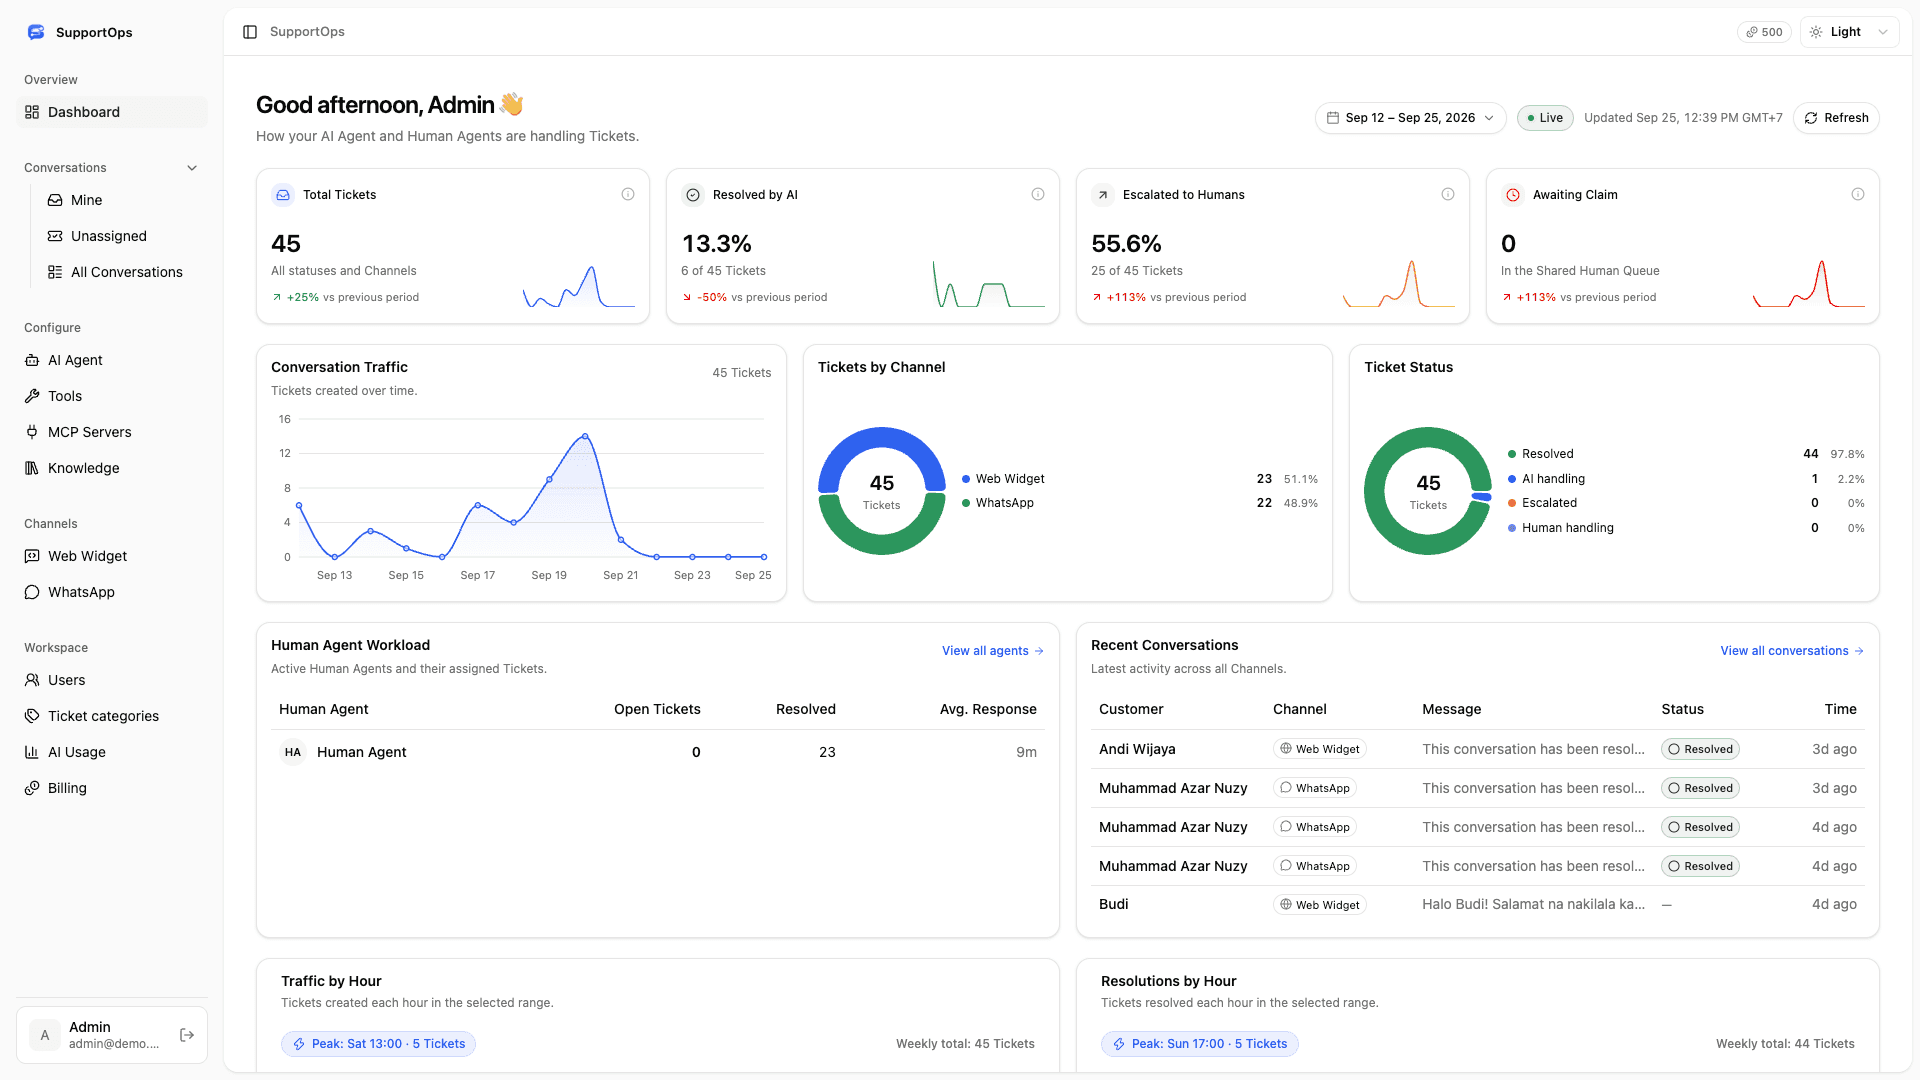Screen dimensions: 1920x1080
Task: Open the Billing page
Action: click(112, 788)
